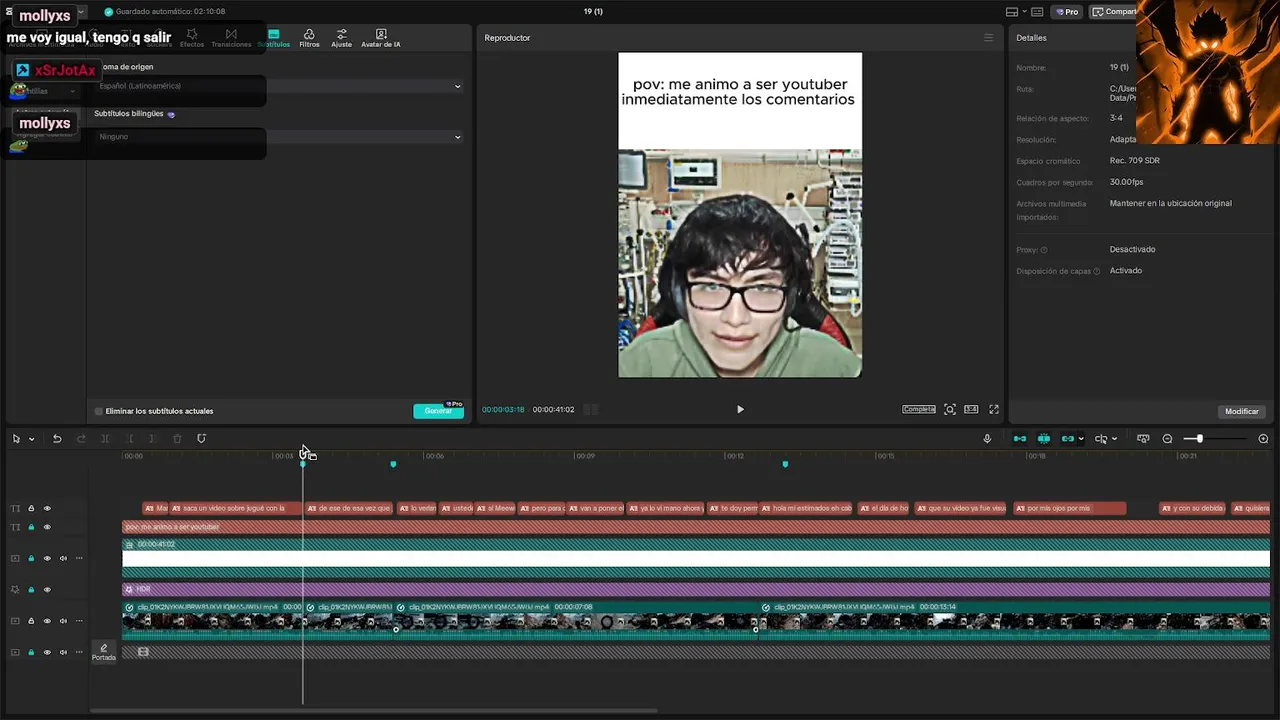The image size is (1280, 720).
Task: Undo the last edit
Action: tap(57, 439)
